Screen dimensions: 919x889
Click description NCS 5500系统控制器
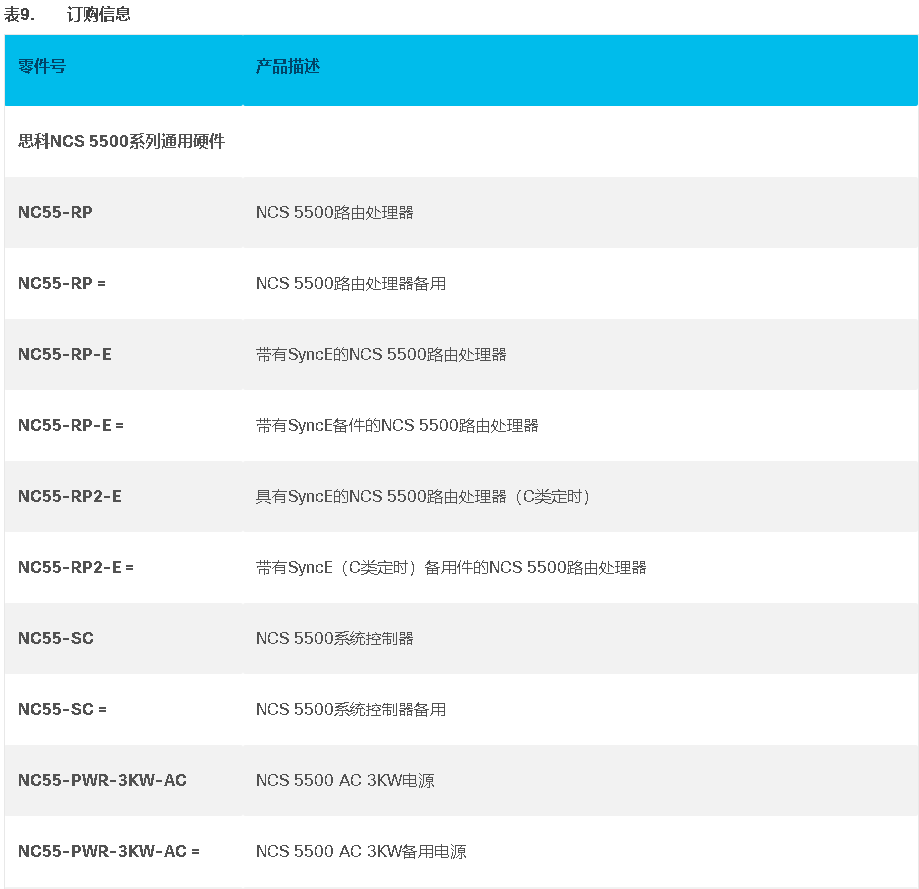click(335, 638)
